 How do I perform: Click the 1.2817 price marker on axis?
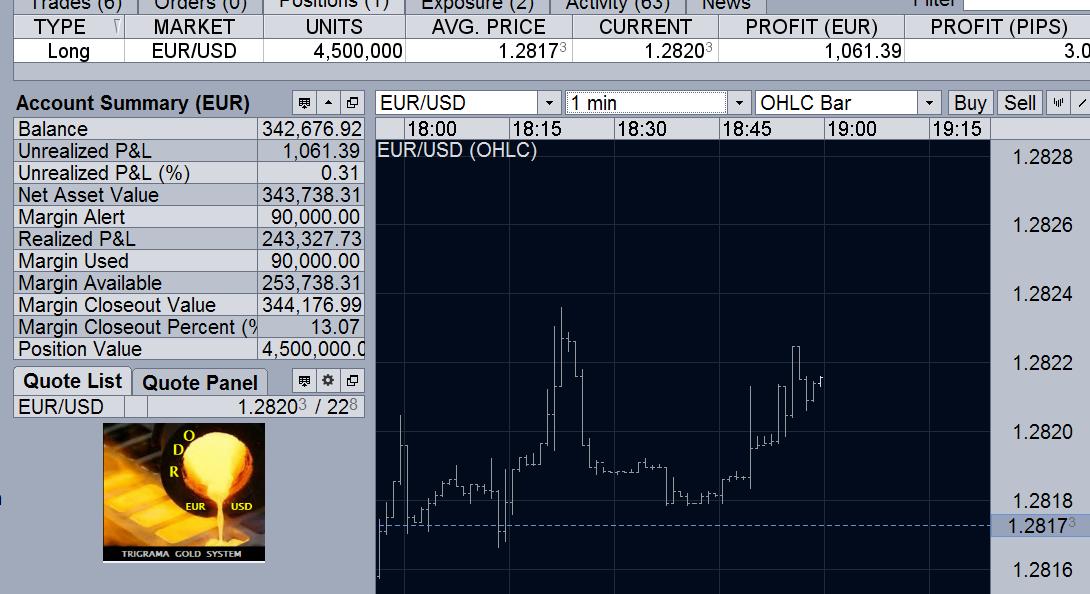1041,526
